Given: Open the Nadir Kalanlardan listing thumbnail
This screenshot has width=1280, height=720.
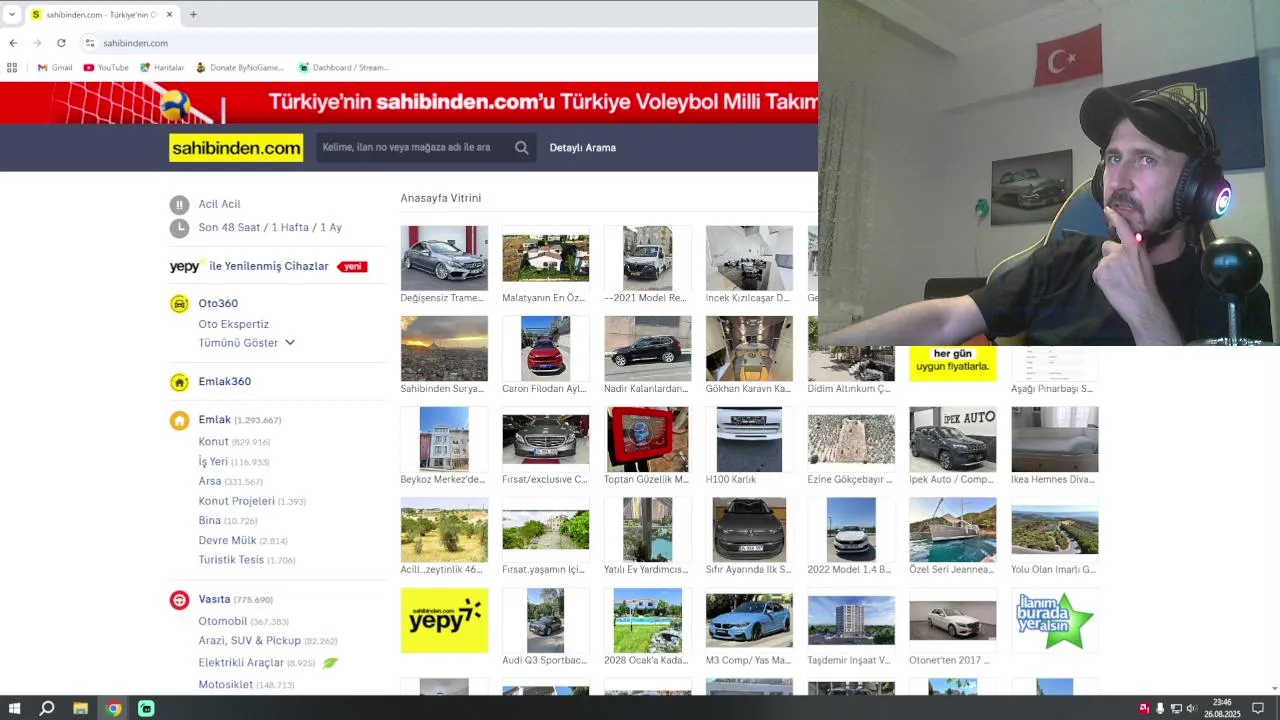Looking at the screenshot, I should [647, 349].
